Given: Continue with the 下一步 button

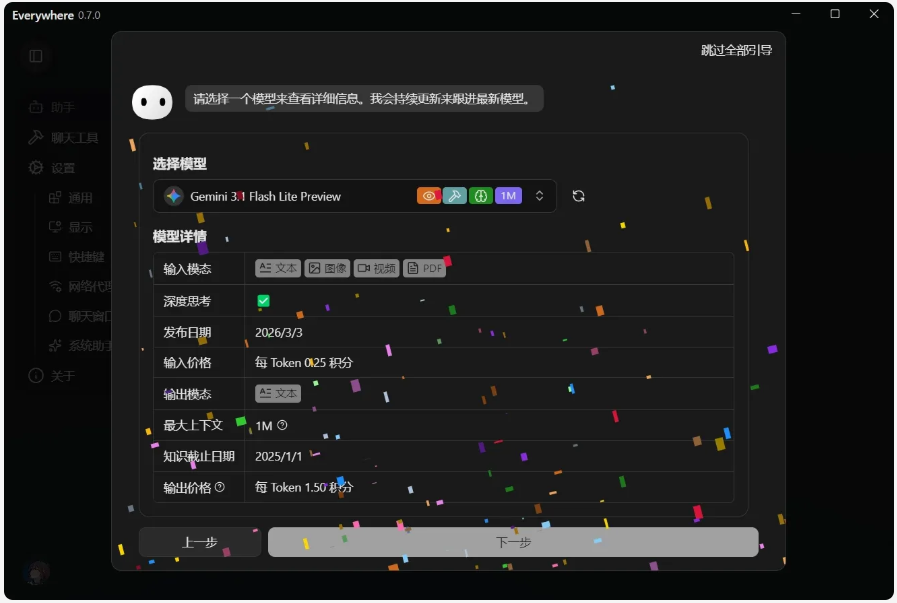Looking at the screenshot, I should [513, 542].
